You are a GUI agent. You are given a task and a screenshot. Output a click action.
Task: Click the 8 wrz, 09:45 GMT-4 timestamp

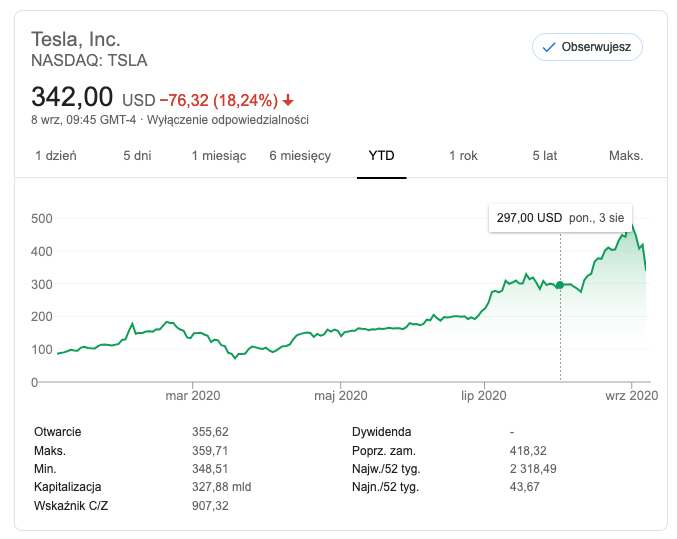[x=83, y=120]
